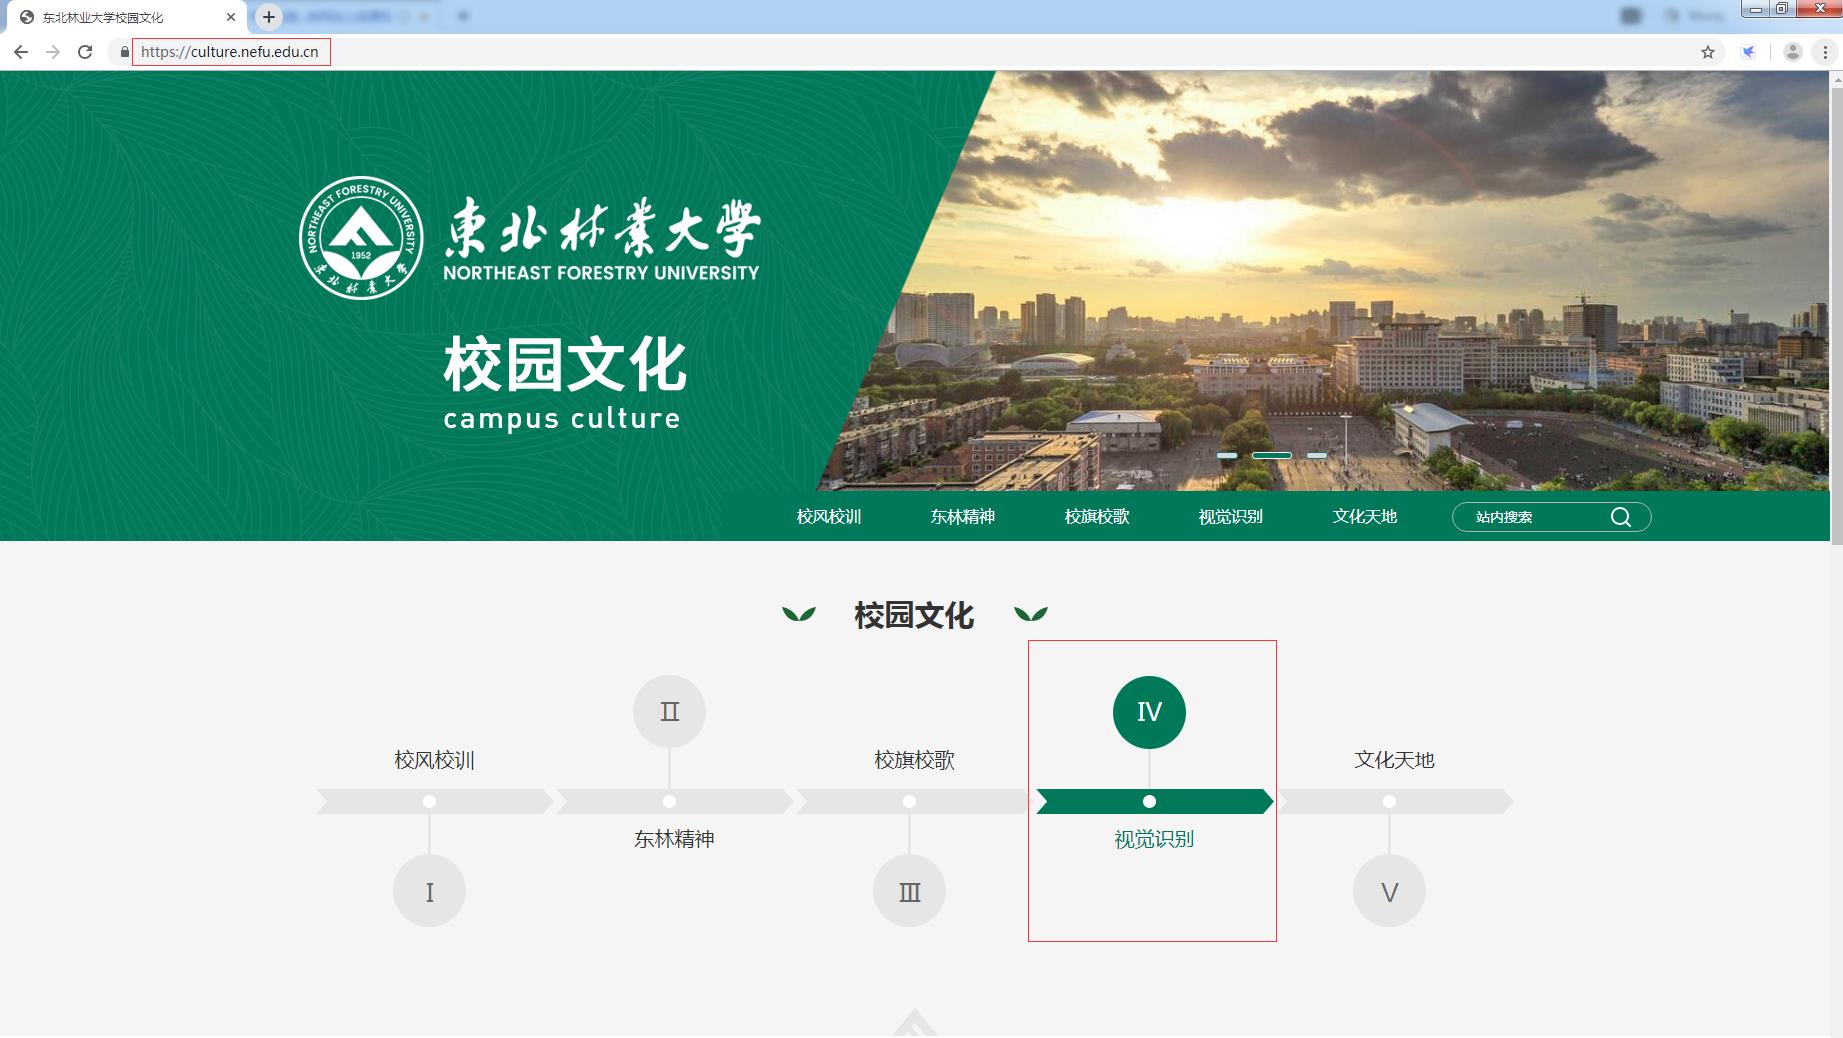The height and width of the screenshot is (1038, 1843).
Task: Click the Roman numeral II circle
Action: (x=669, y=712)
